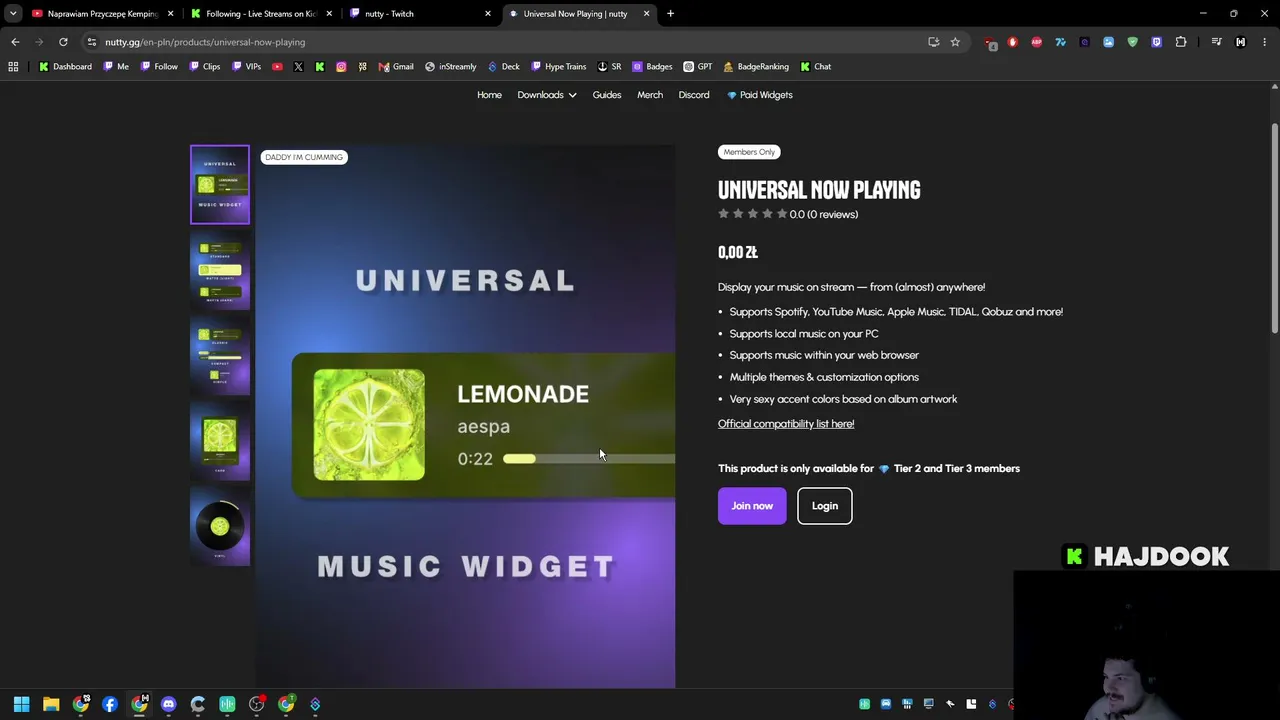Open a new browser tab
1280x720 pixels.
pyautogui.click(x=670, y=14)
